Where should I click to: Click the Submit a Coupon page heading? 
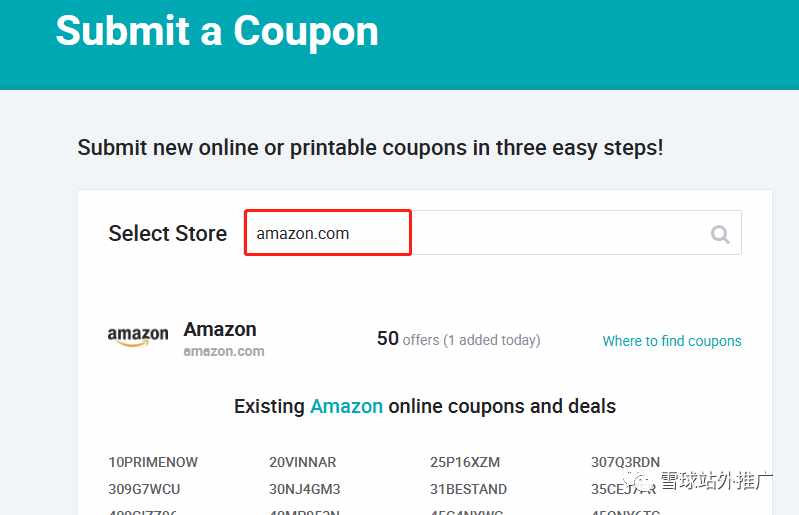click(217, 32)
